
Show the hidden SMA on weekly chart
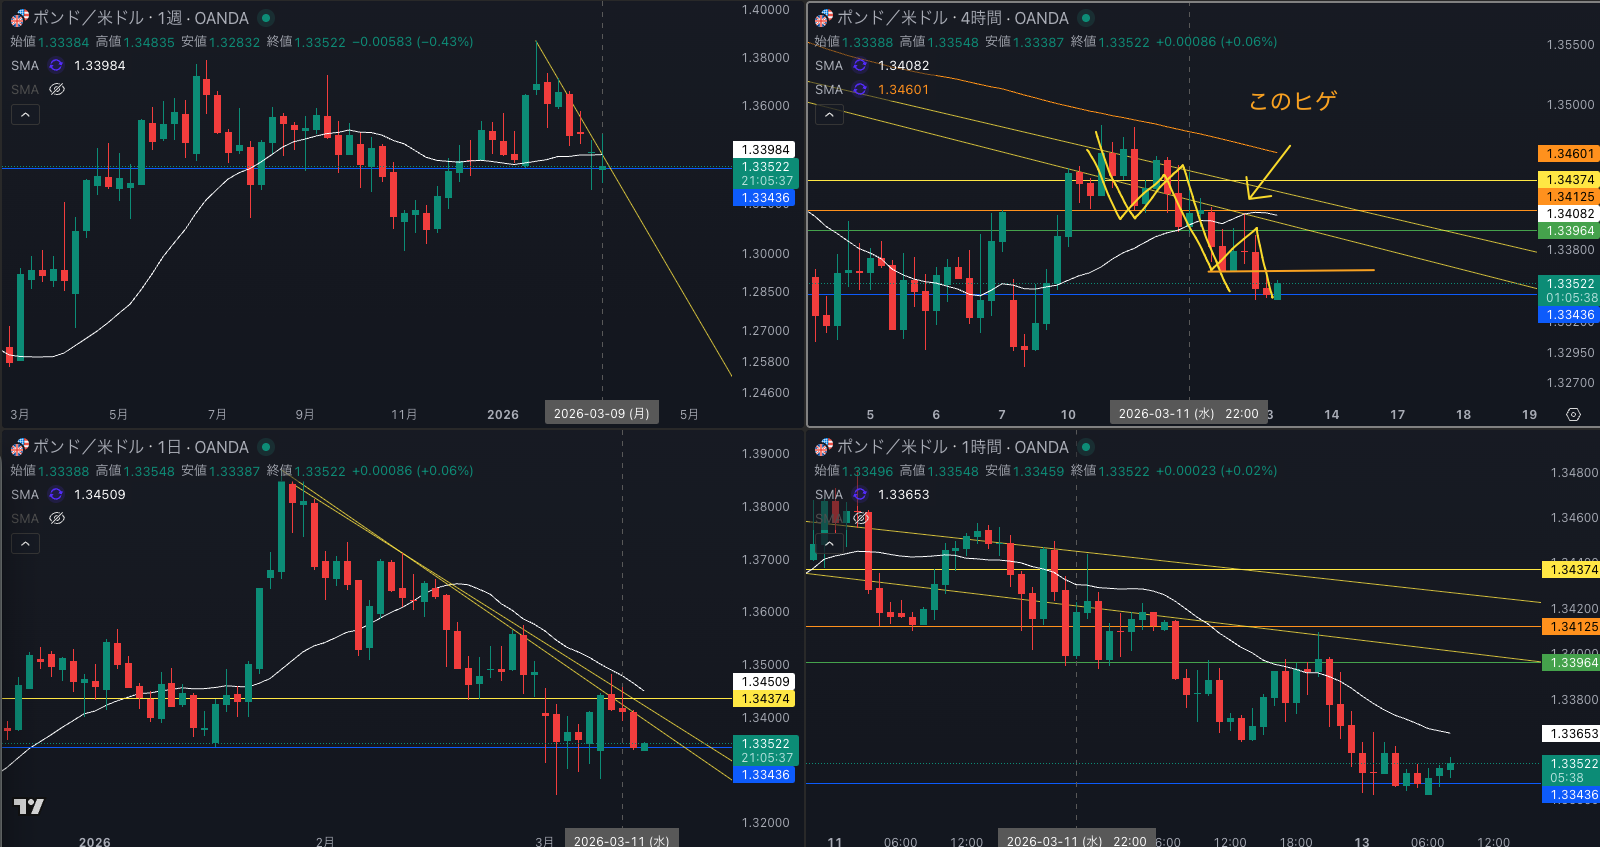pos(57,89)
